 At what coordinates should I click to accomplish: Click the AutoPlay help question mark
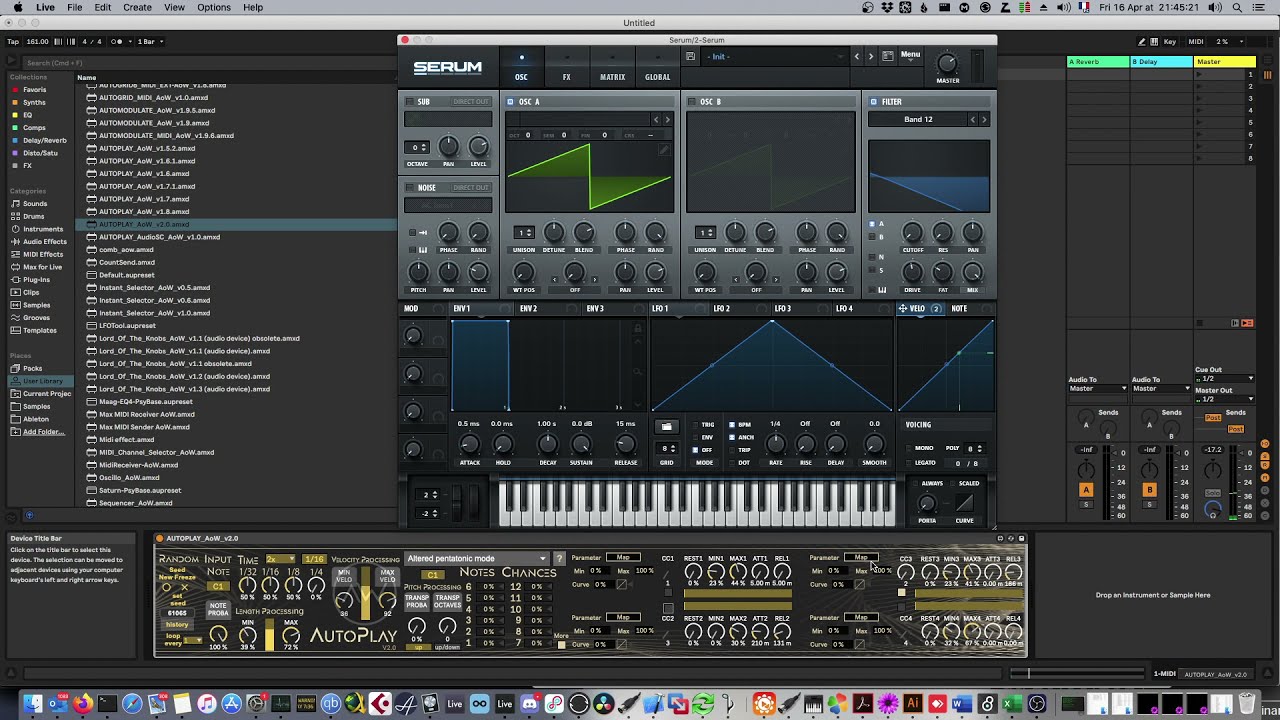(559, 559)
